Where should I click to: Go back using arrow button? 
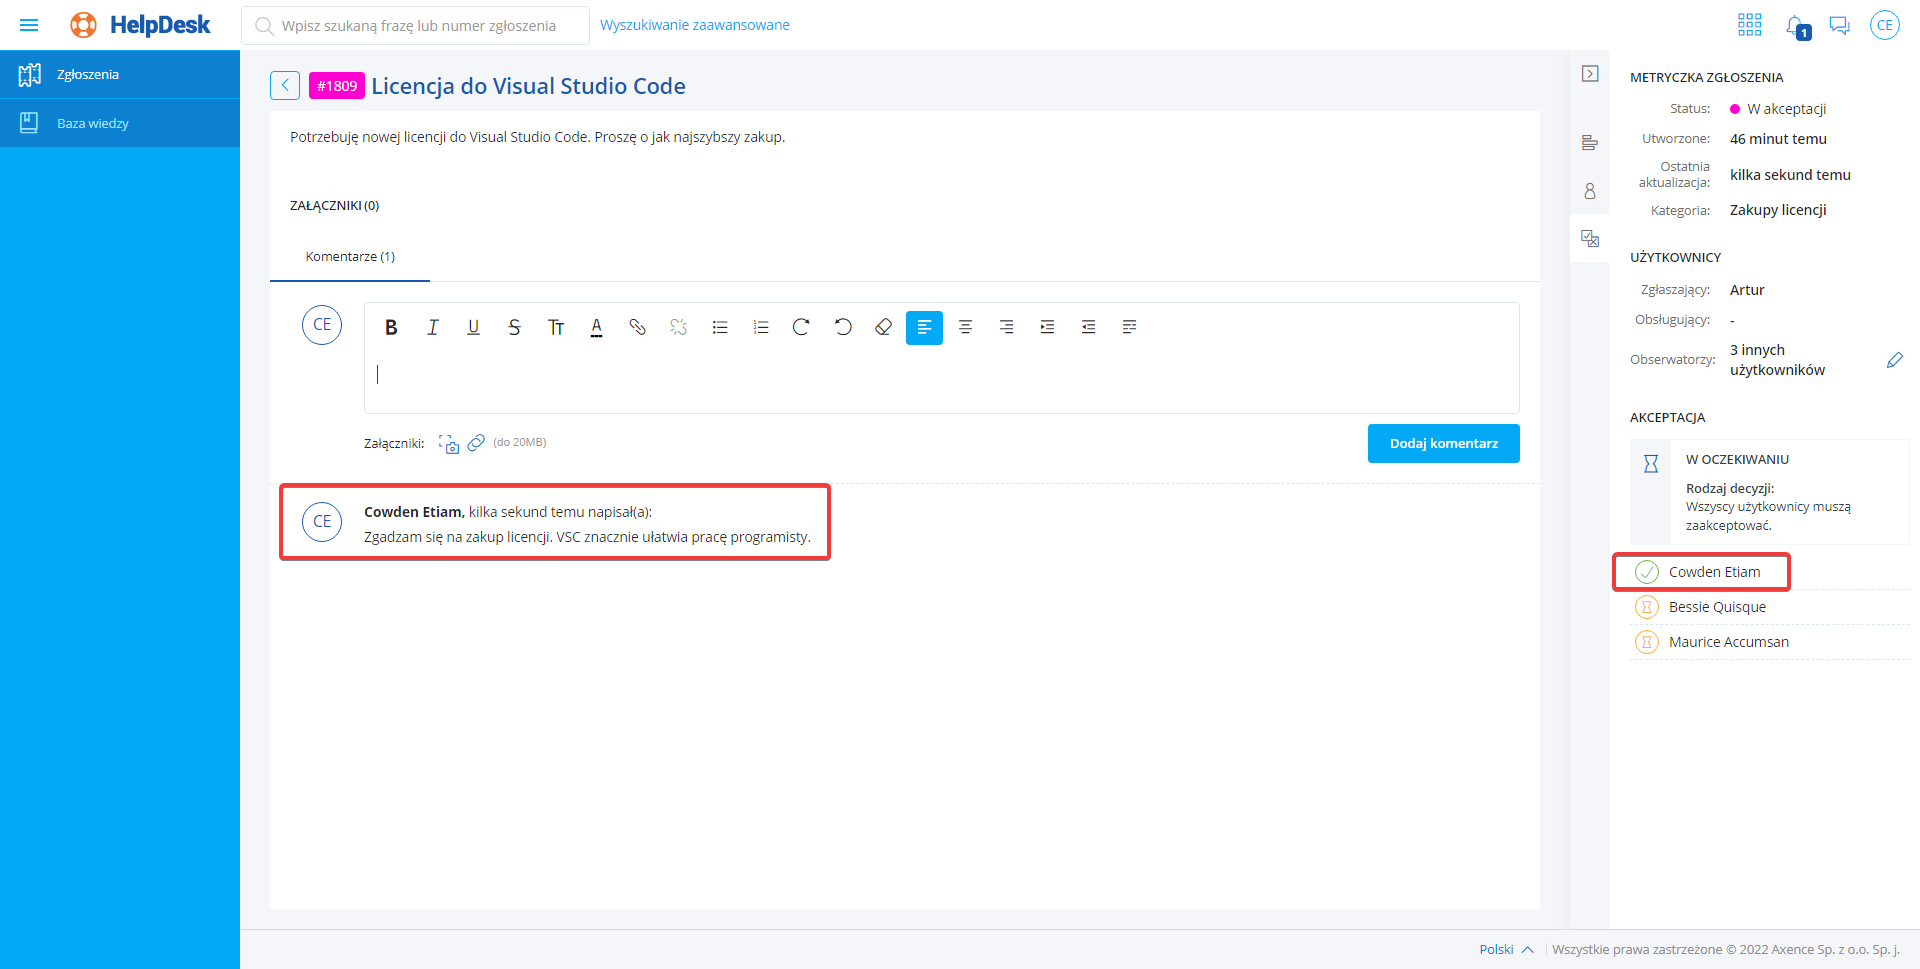click(285, 86)
